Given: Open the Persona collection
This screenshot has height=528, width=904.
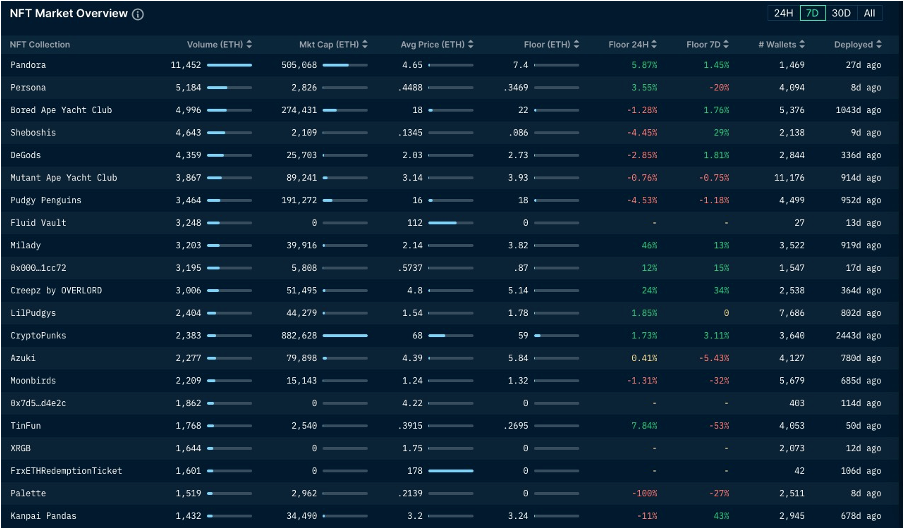Looking at the screenshot, I should pos(28,88).
